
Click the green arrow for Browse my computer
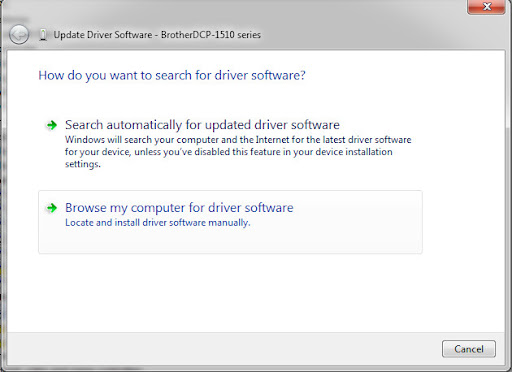point(52,208)
